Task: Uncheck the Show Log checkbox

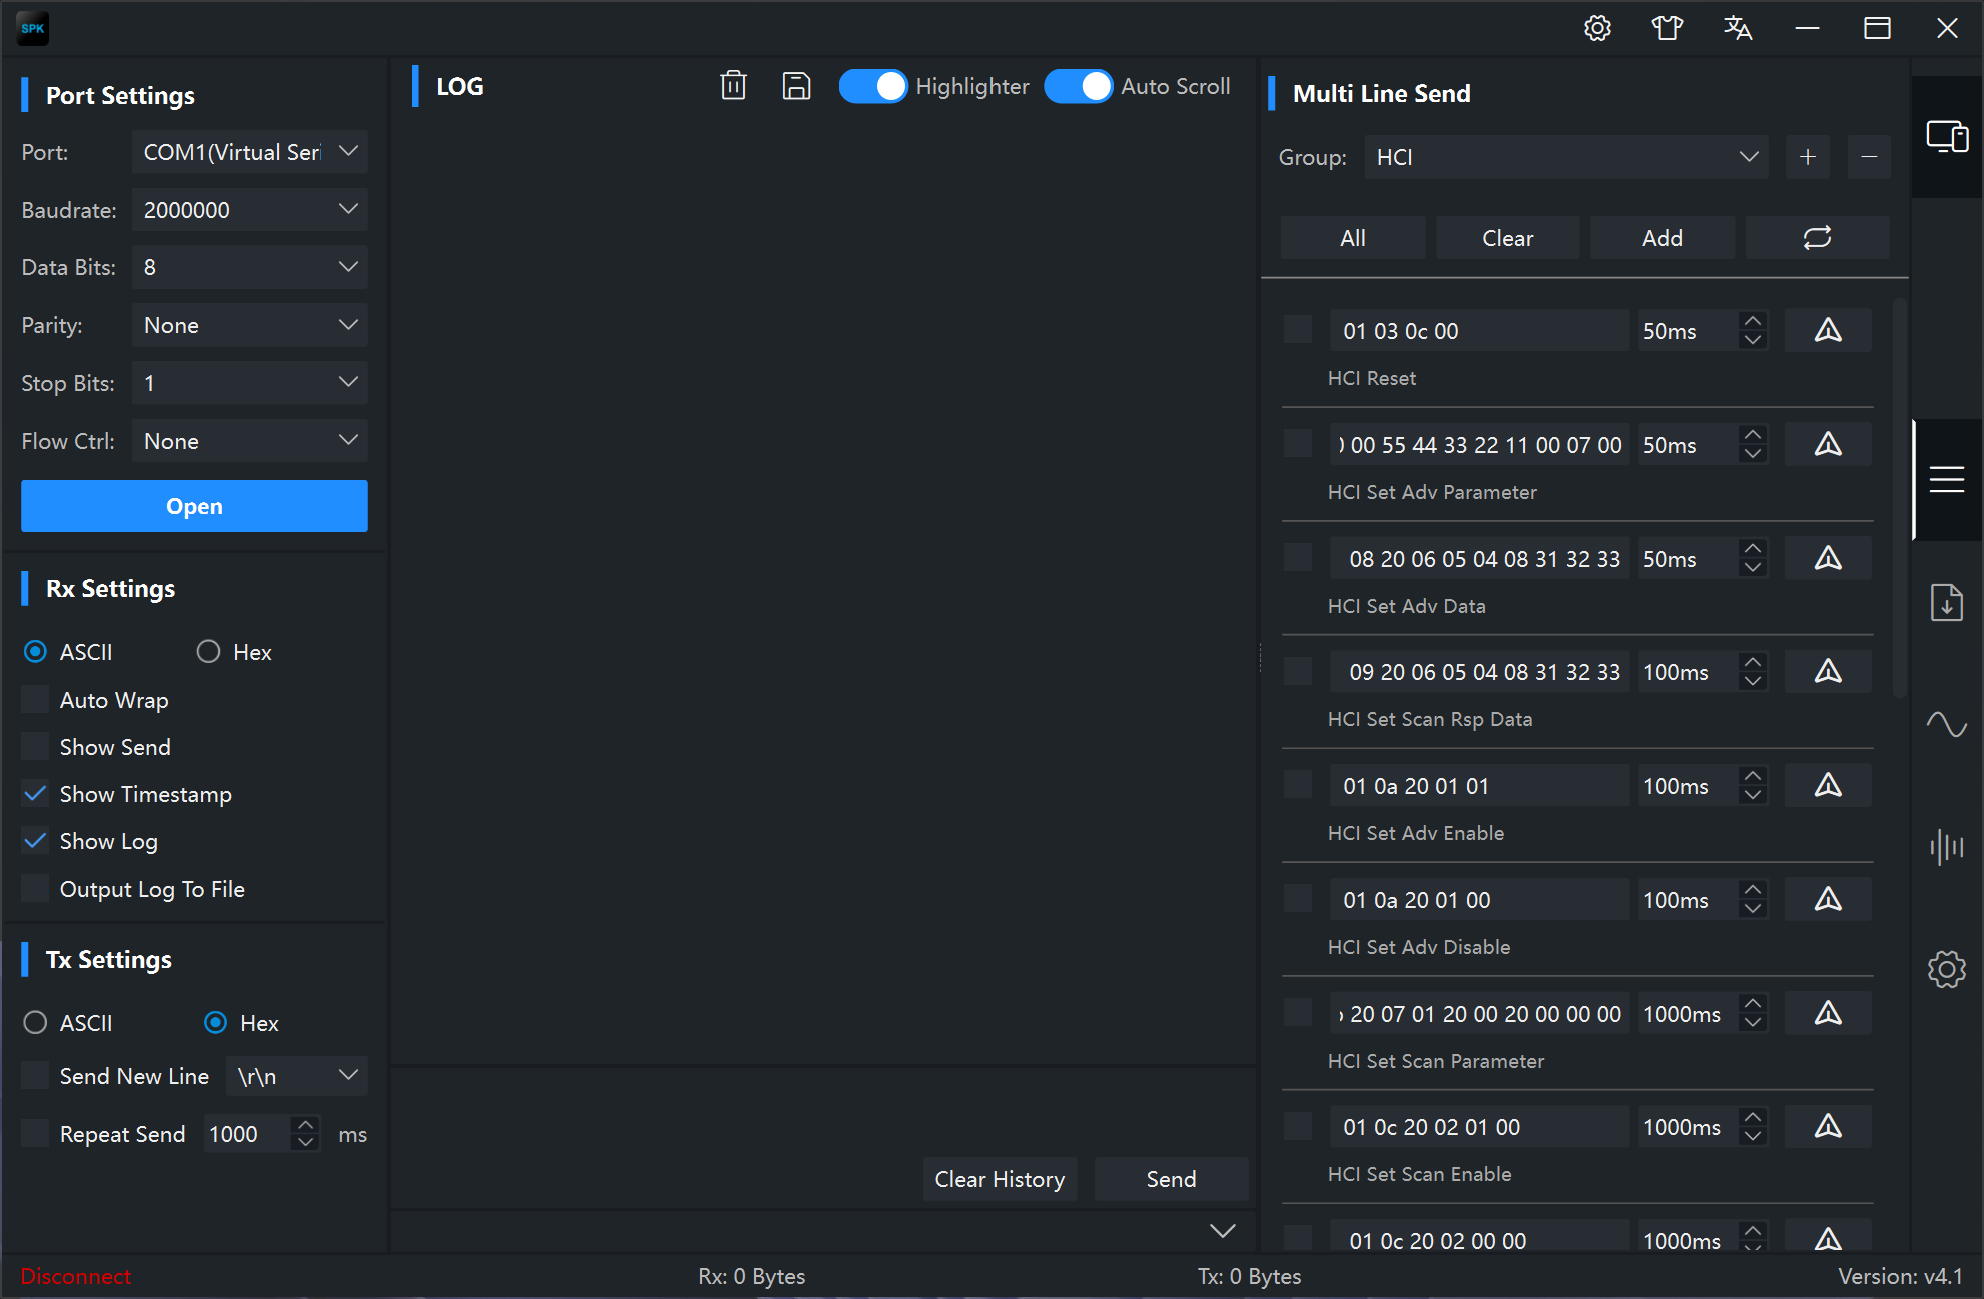Action: coord(35,840)
